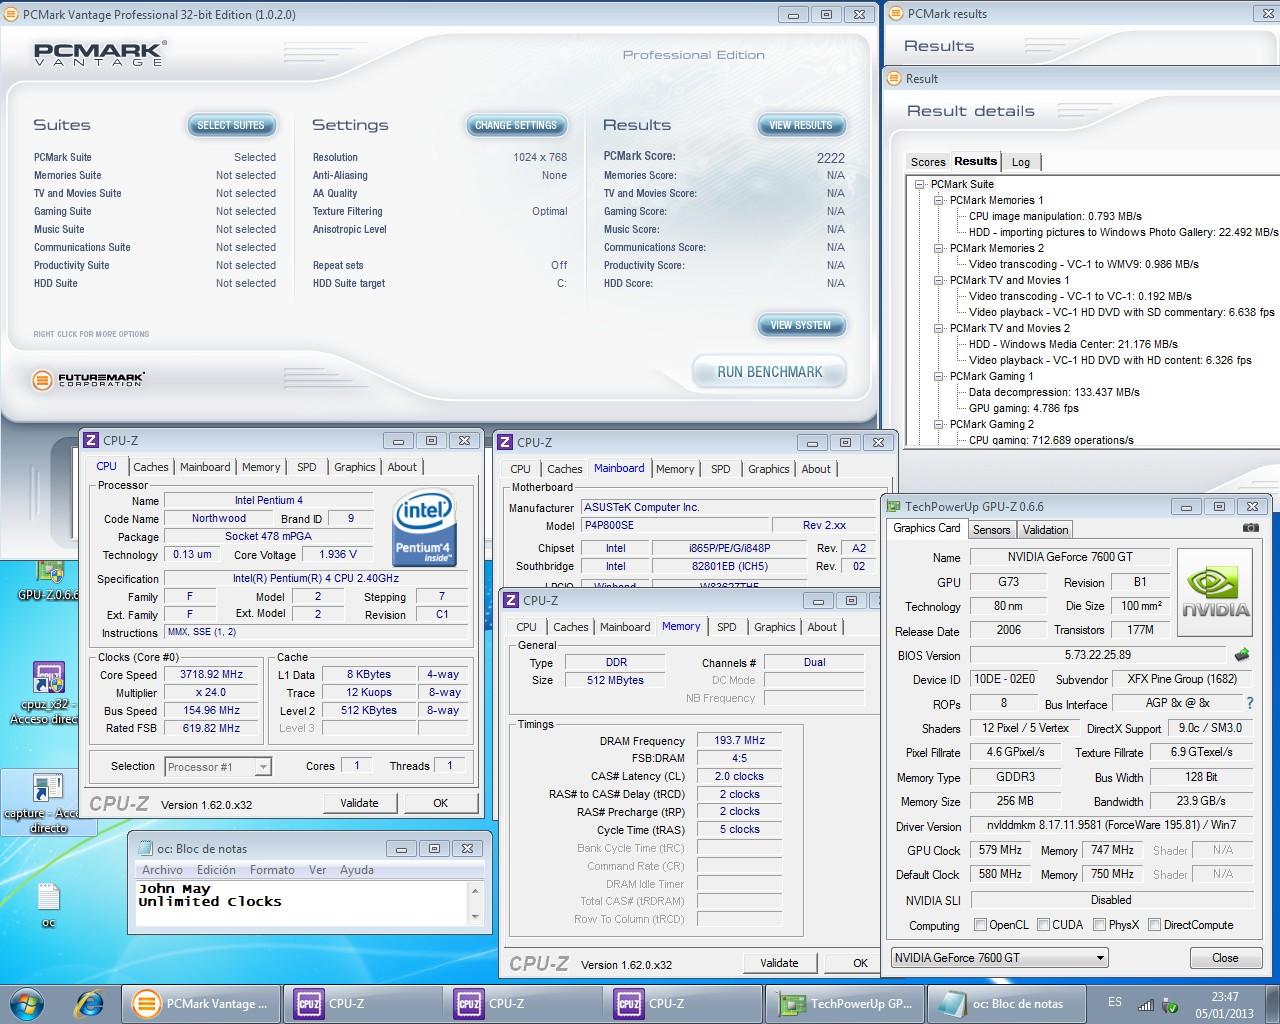Click the PCMark Vantage taskbar button

point(201,1003)
